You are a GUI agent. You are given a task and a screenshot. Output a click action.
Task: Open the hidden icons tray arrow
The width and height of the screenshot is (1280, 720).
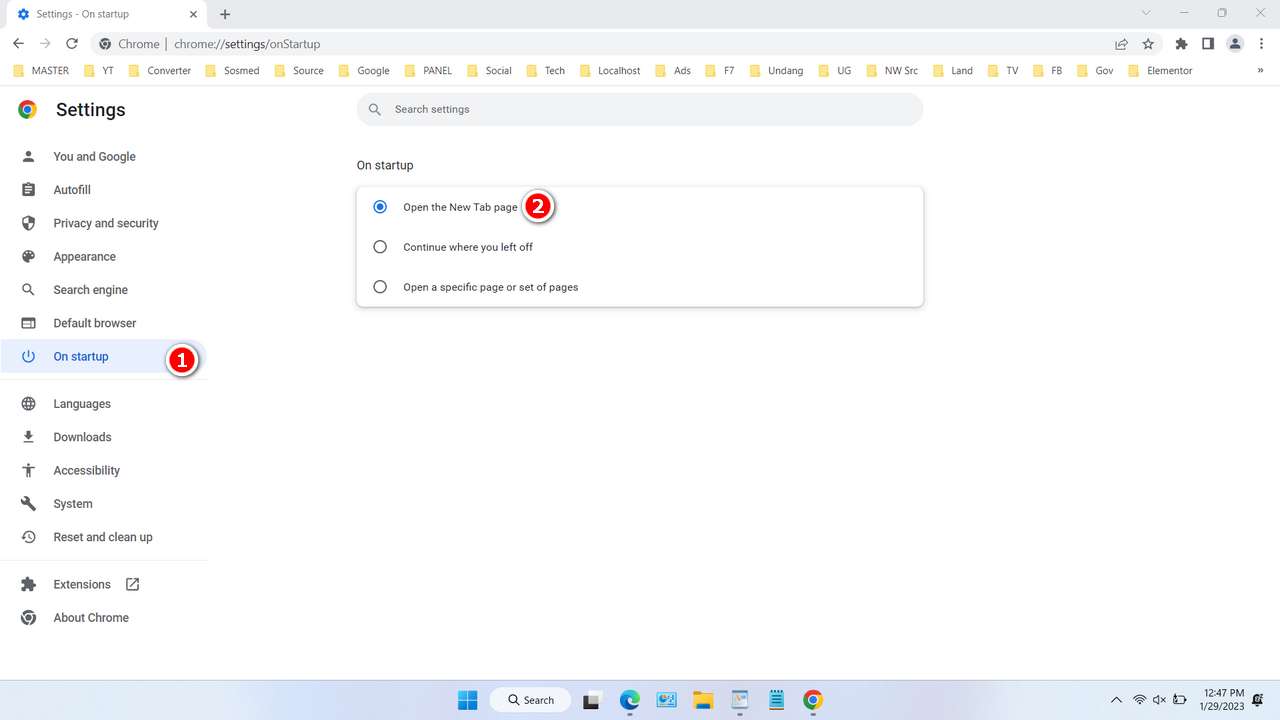(x=1116, y=700)
